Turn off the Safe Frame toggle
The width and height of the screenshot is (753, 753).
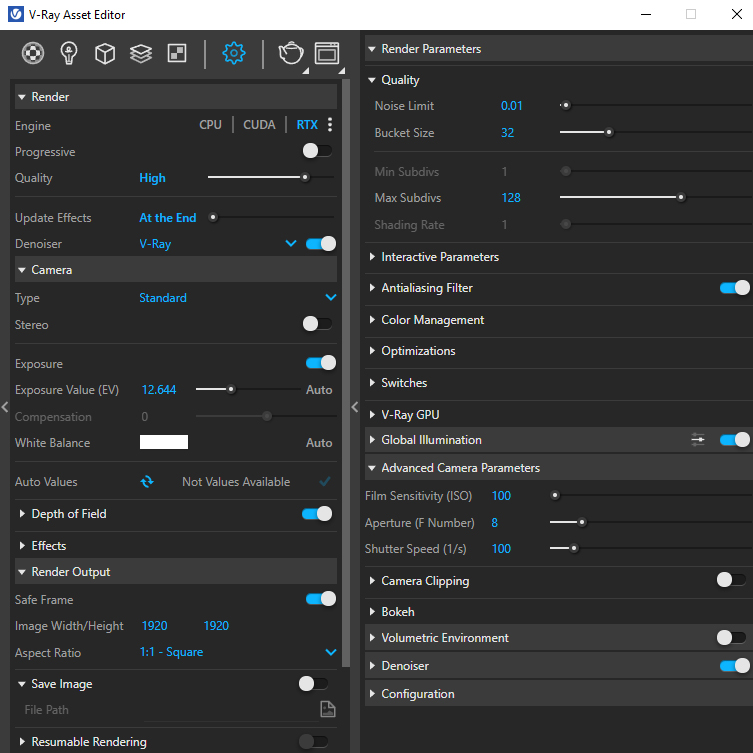click(320, 599)
